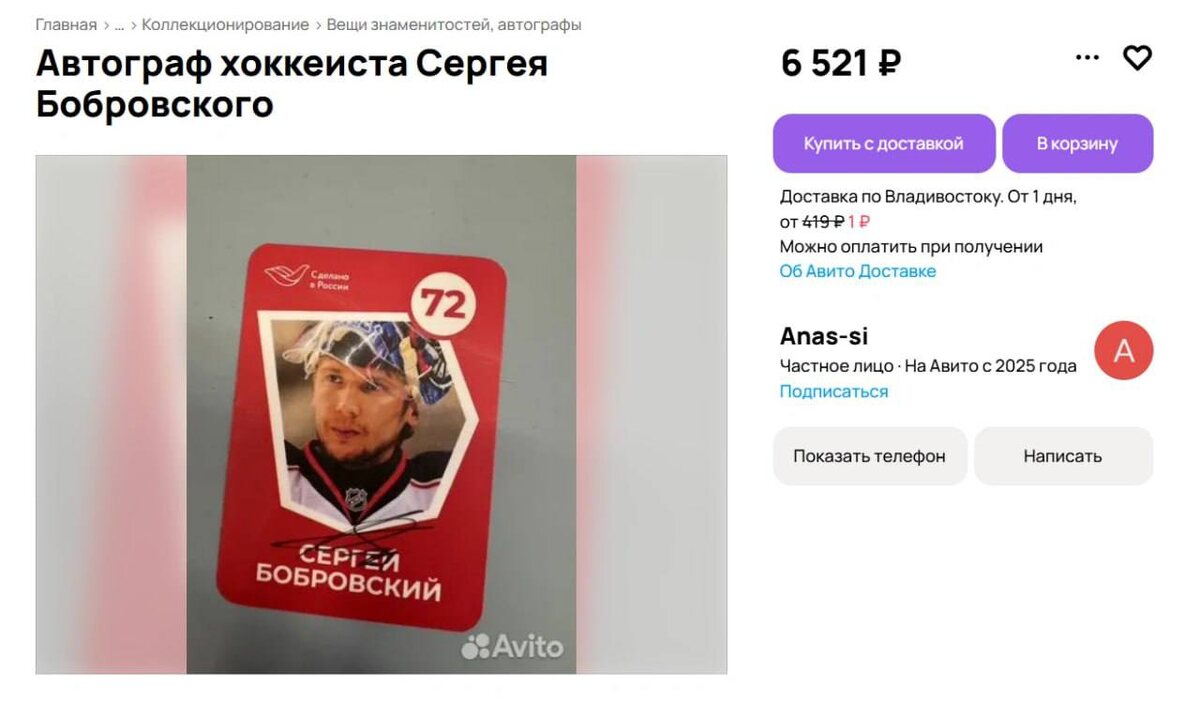1200x719 pixels.
Task: Open Об Авито Доставке link
Action: click(x=858, y=272)
